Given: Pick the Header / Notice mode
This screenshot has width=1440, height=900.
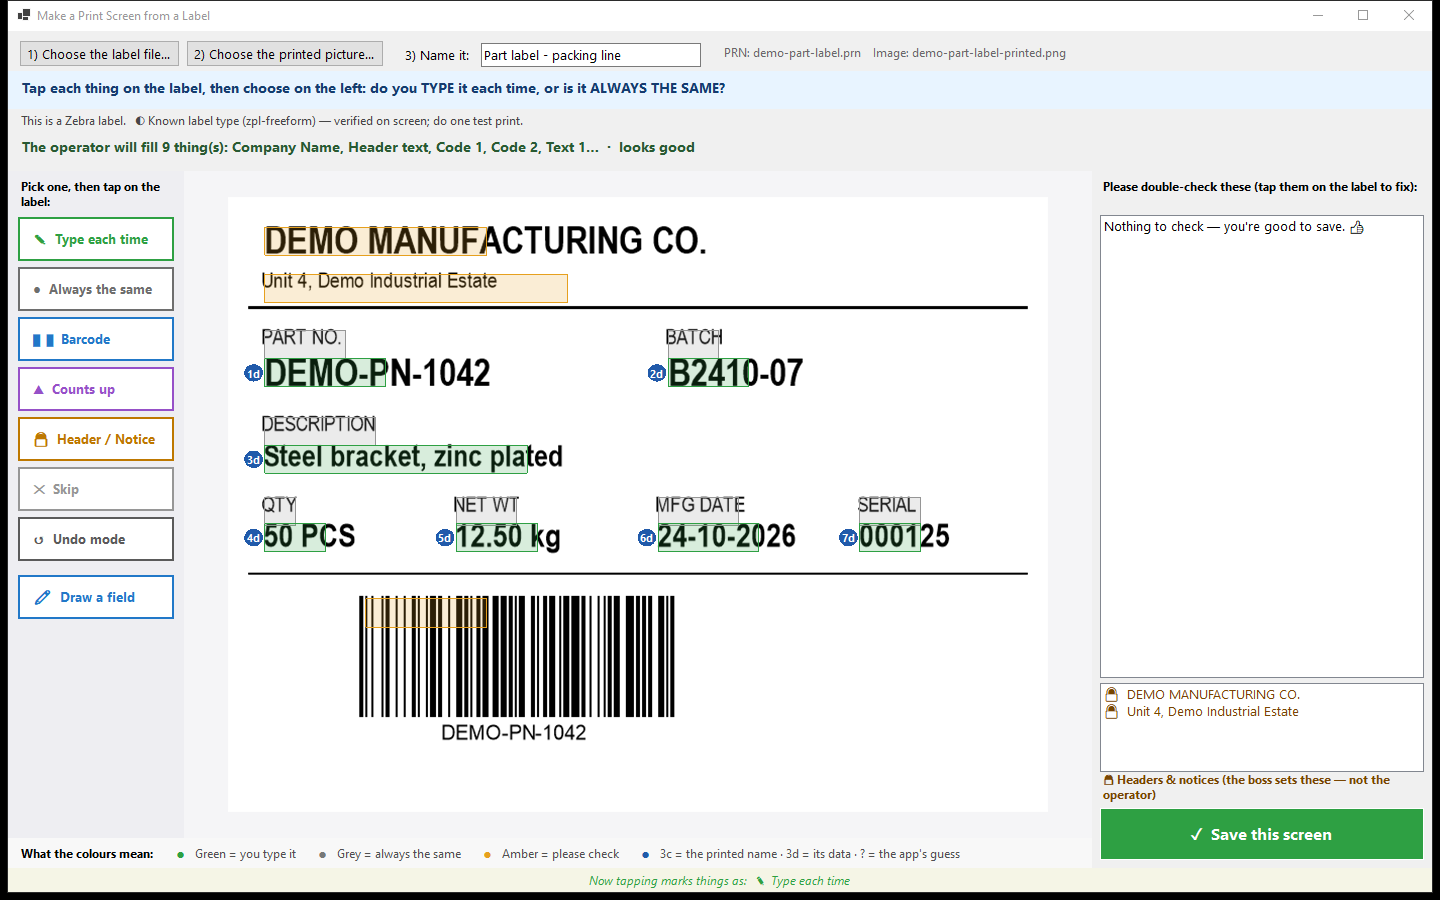Looking at the screenshot, I should [x=96, y=439].
